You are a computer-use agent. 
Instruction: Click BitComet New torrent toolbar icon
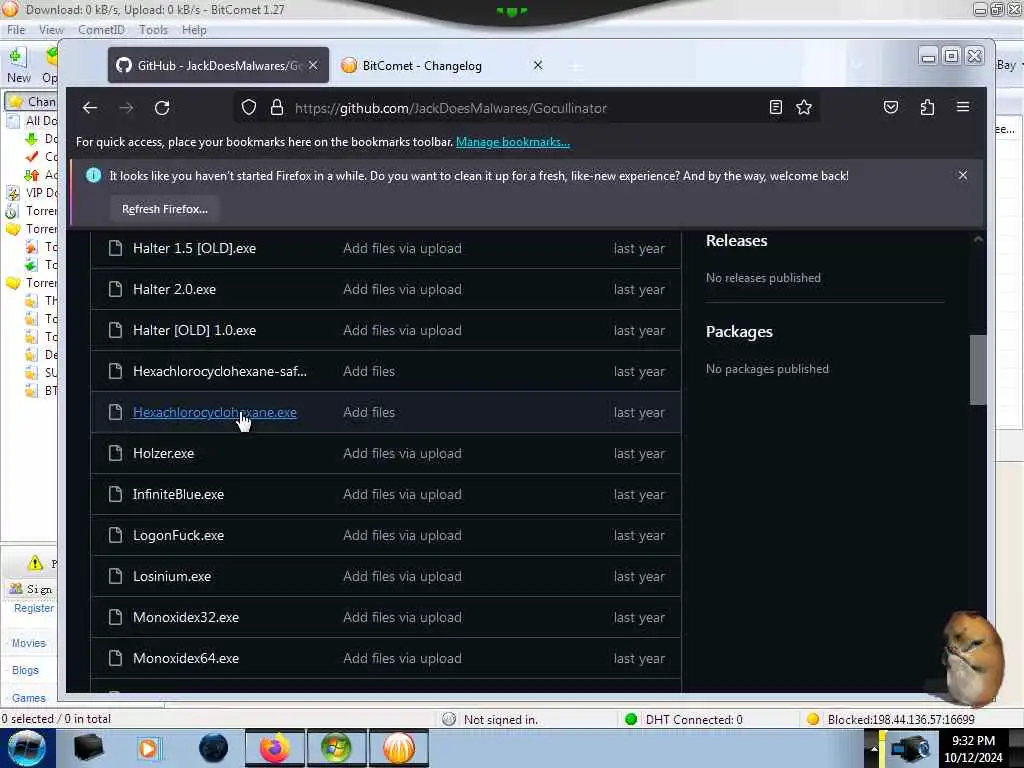(18, 65)
